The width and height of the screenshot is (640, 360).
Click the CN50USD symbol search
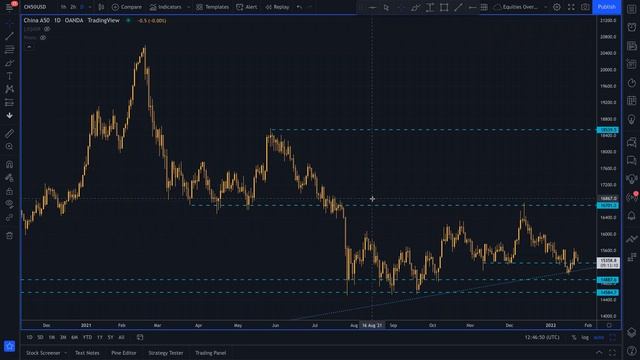pos(35,7)
